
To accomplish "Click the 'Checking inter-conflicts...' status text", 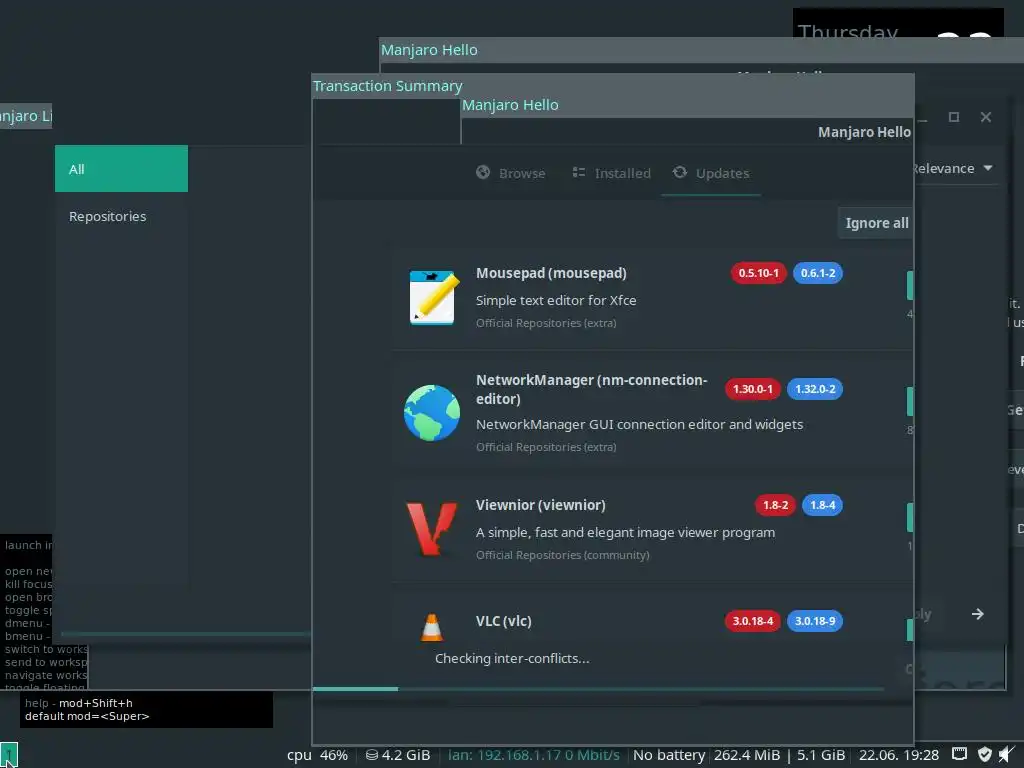I will click(512, 658).
